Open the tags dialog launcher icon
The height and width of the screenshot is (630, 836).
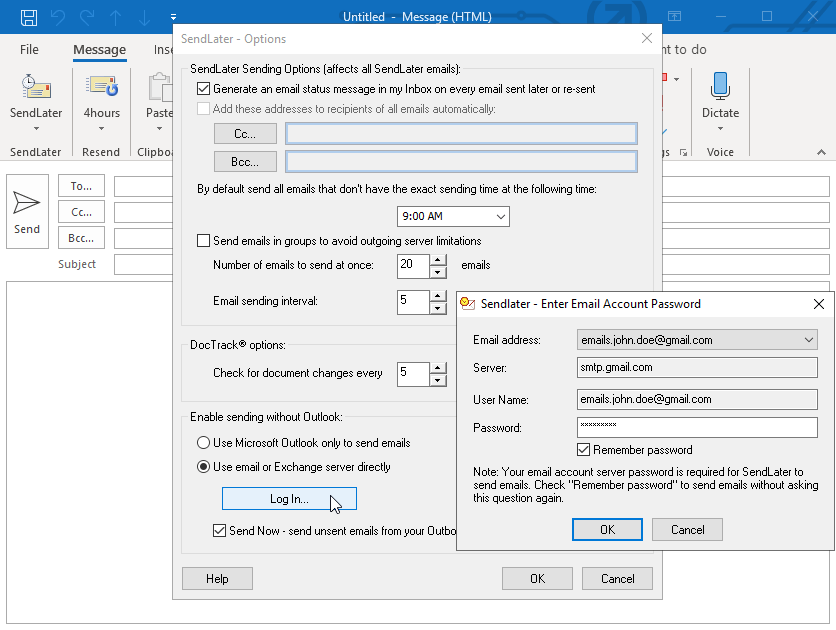[683, 153]
